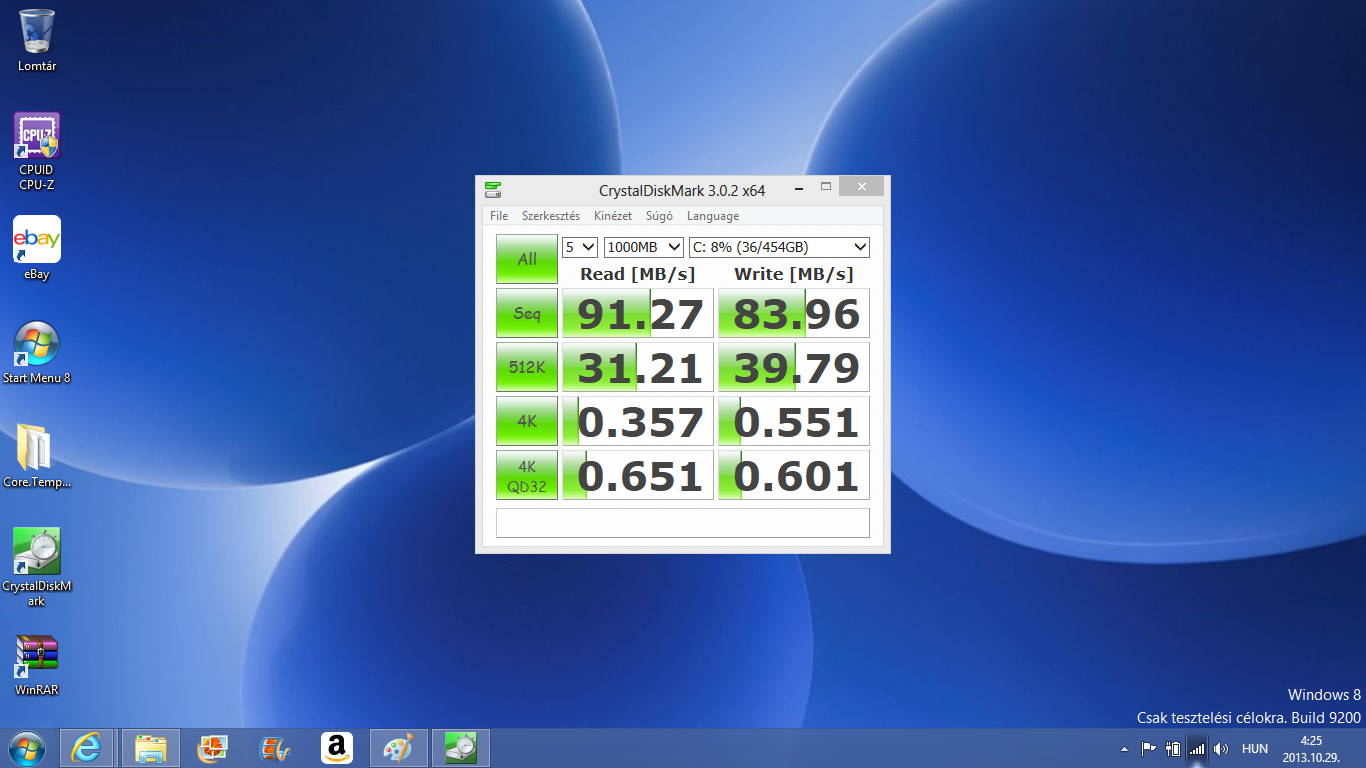1366x768 pixels.
Task: Click the volume speaker tray icon
Action: [x=1221, y=748]
